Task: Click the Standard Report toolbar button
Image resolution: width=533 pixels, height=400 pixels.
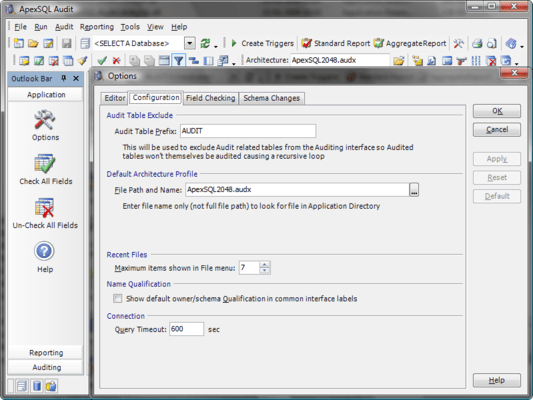Action: 336,43
